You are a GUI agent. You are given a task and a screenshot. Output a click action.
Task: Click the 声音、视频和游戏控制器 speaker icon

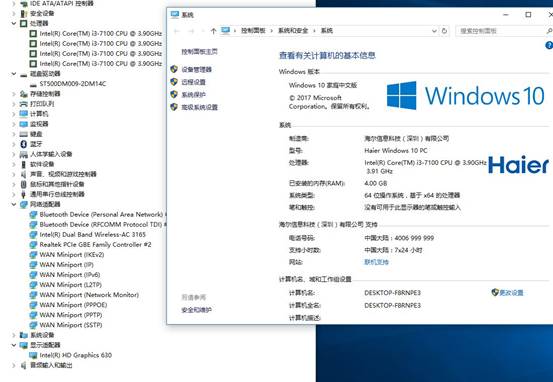click(24, 174)
